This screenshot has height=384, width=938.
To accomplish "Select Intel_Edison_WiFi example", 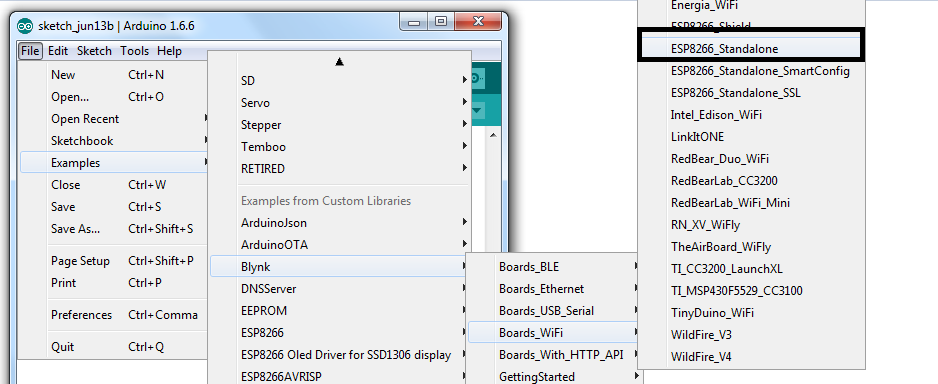I will point(751,115).
